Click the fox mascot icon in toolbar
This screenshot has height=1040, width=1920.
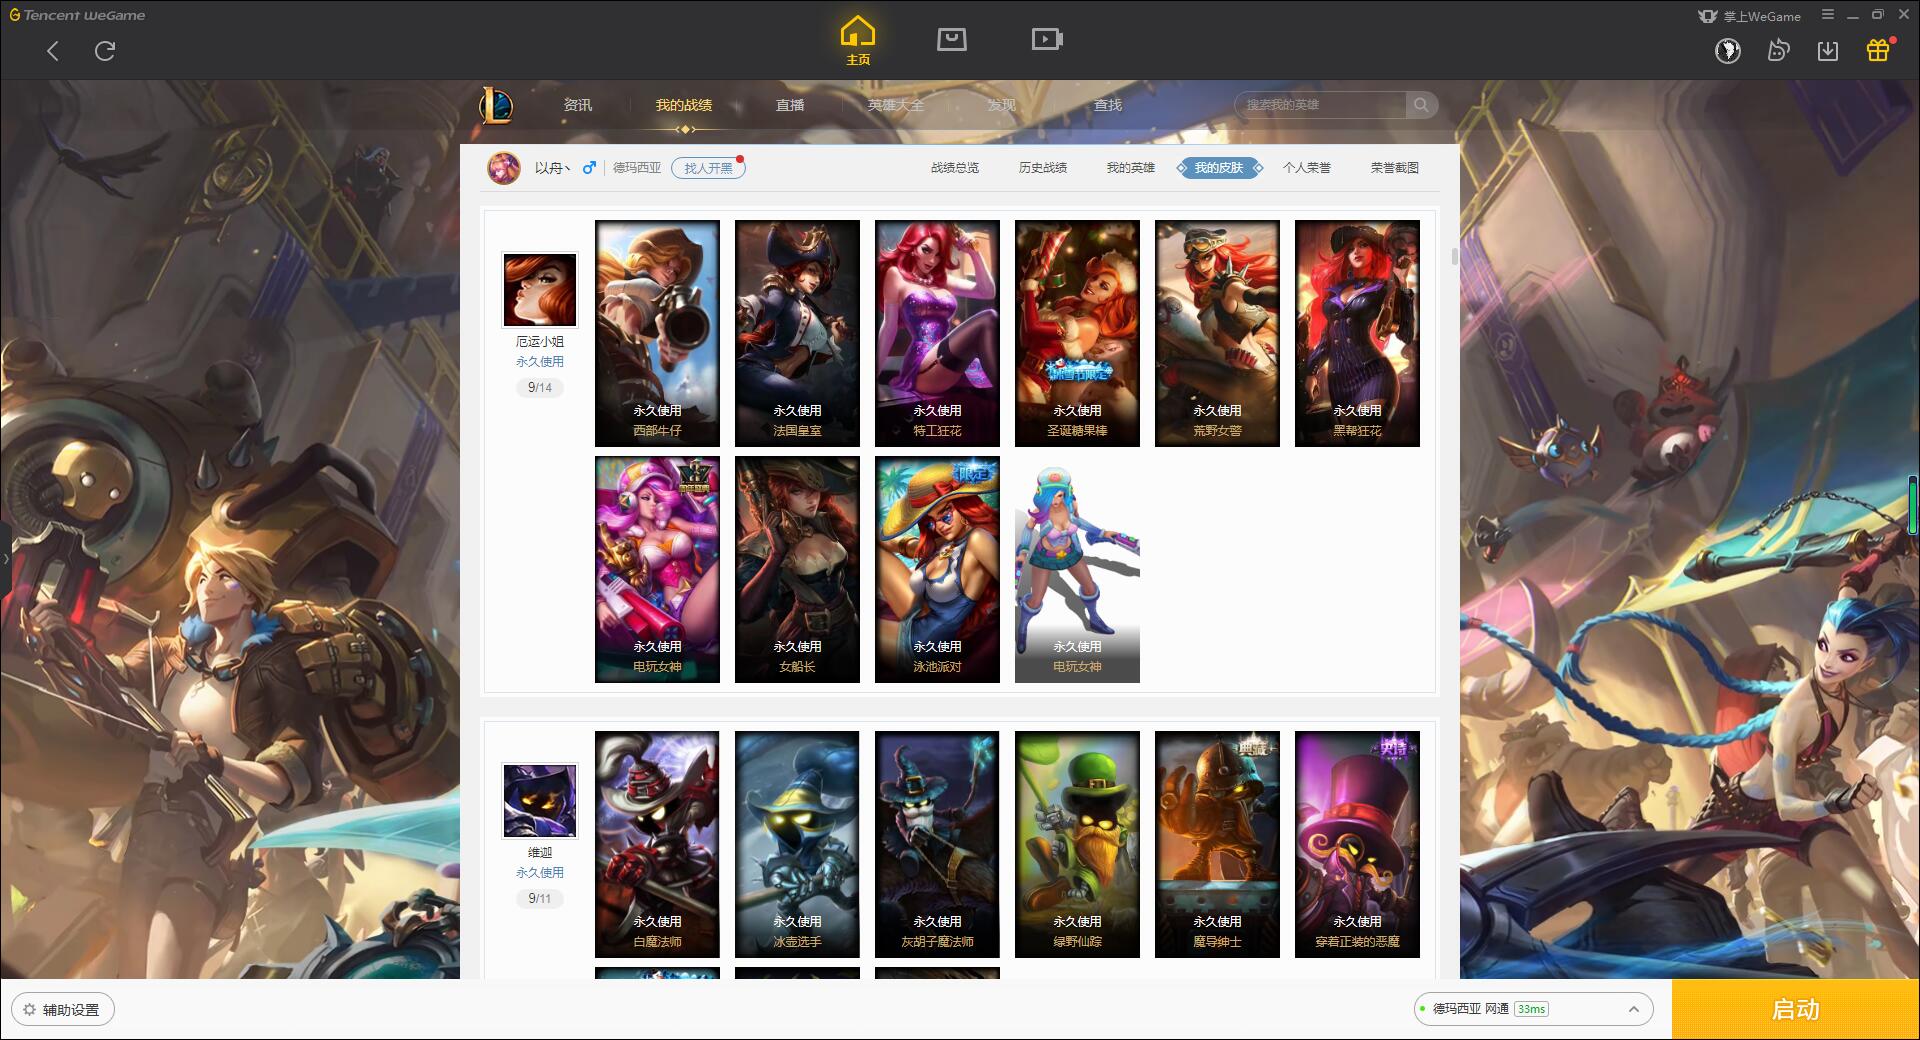pyautogui.click(x=1778, y=51)
